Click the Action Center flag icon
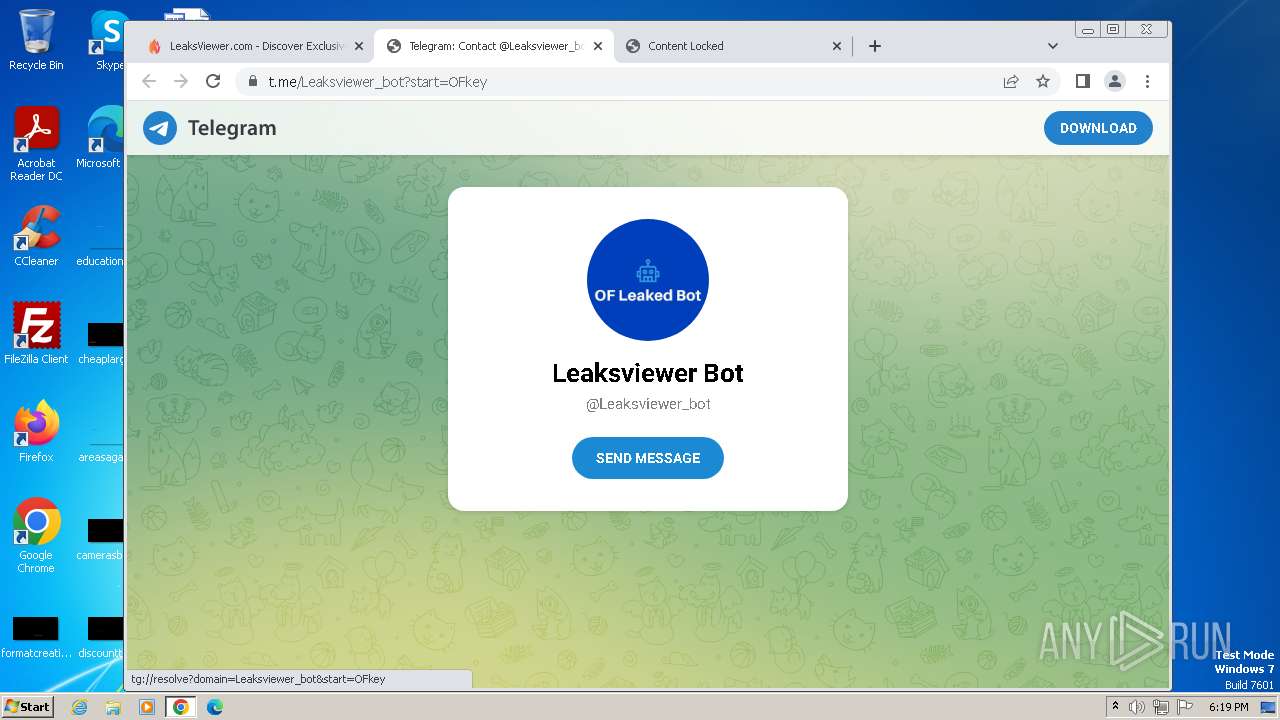1280x720 pixels. 1185,707
